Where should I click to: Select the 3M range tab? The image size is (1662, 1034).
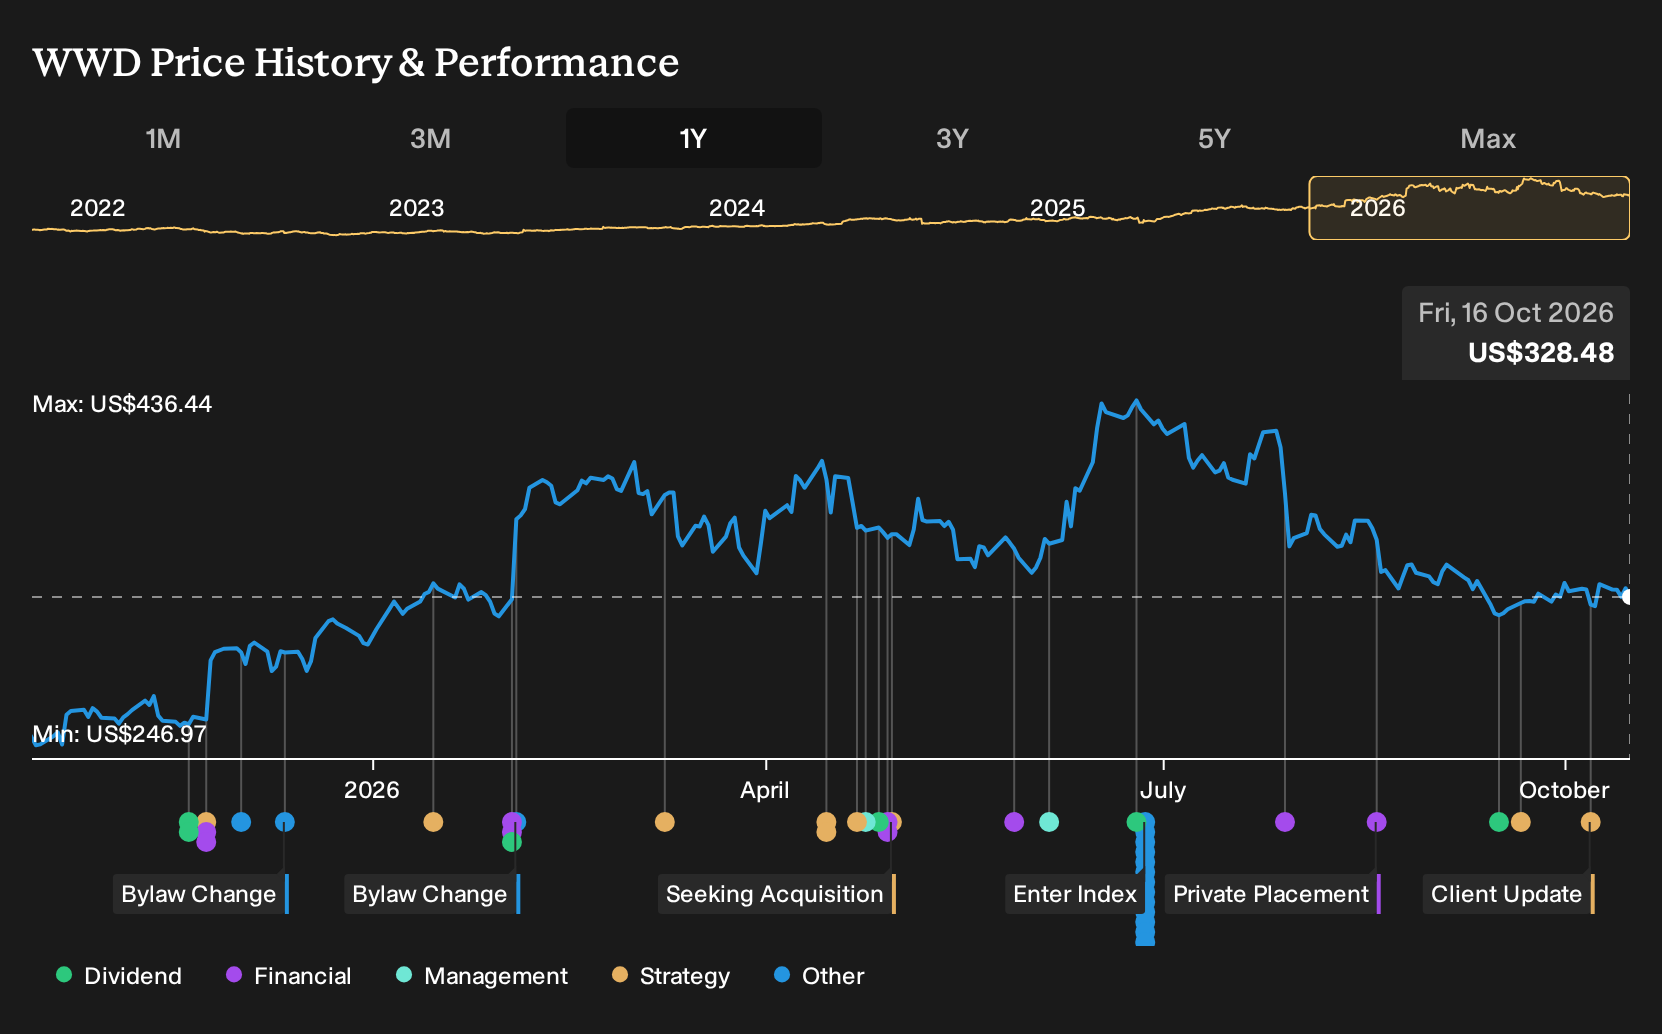click(x=430, y=138)
